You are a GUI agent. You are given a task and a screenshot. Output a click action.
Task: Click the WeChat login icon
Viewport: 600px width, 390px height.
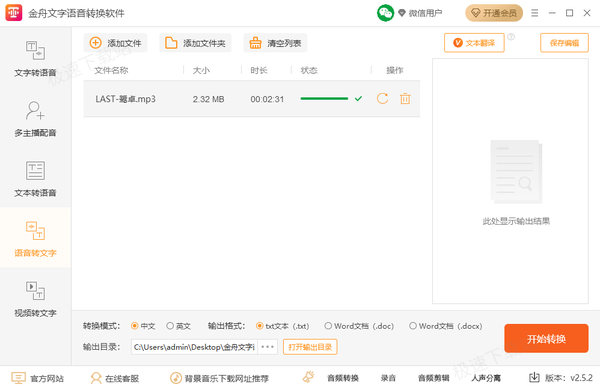[x=385, y=13]
